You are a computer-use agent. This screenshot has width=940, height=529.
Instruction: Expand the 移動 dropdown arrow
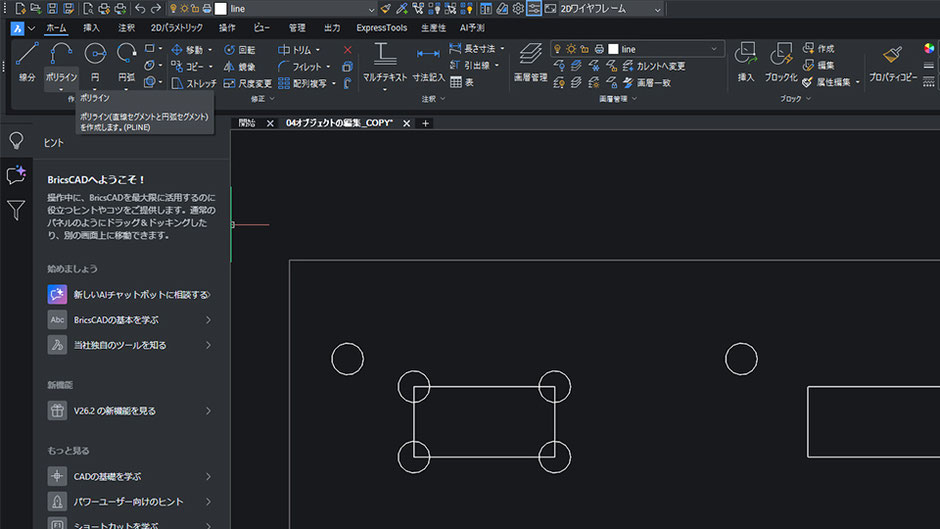click(209, 50)
